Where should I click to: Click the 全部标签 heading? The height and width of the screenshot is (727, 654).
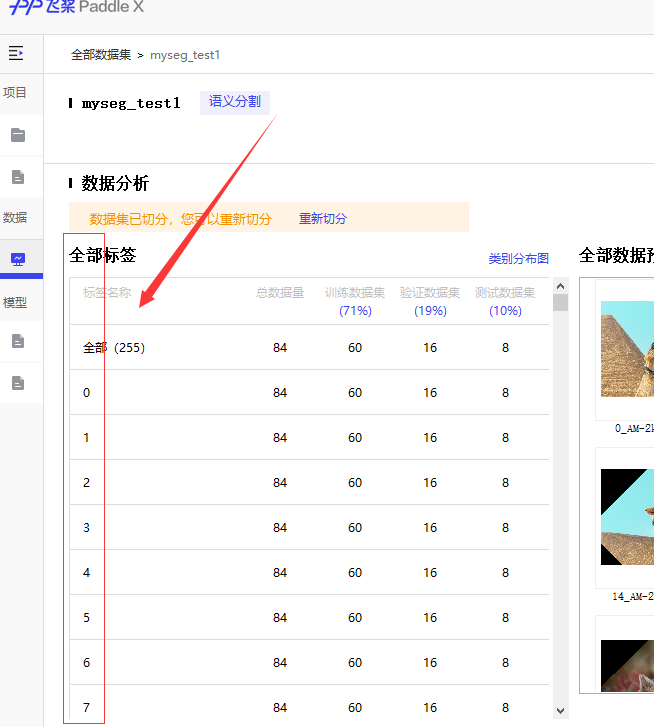point(102,255)
